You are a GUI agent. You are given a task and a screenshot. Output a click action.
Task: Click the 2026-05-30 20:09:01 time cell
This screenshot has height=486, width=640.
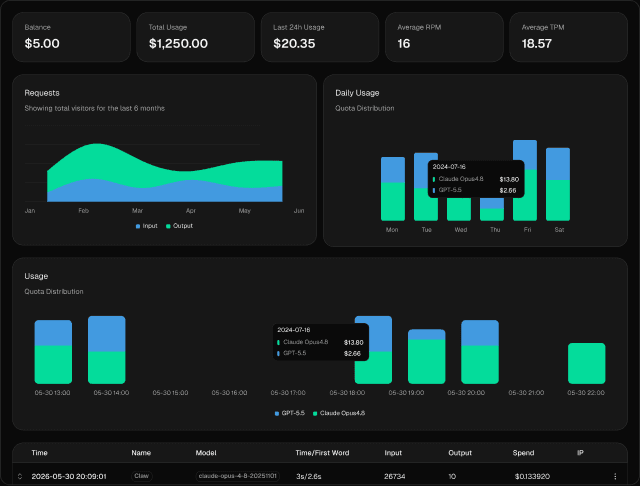69,476
